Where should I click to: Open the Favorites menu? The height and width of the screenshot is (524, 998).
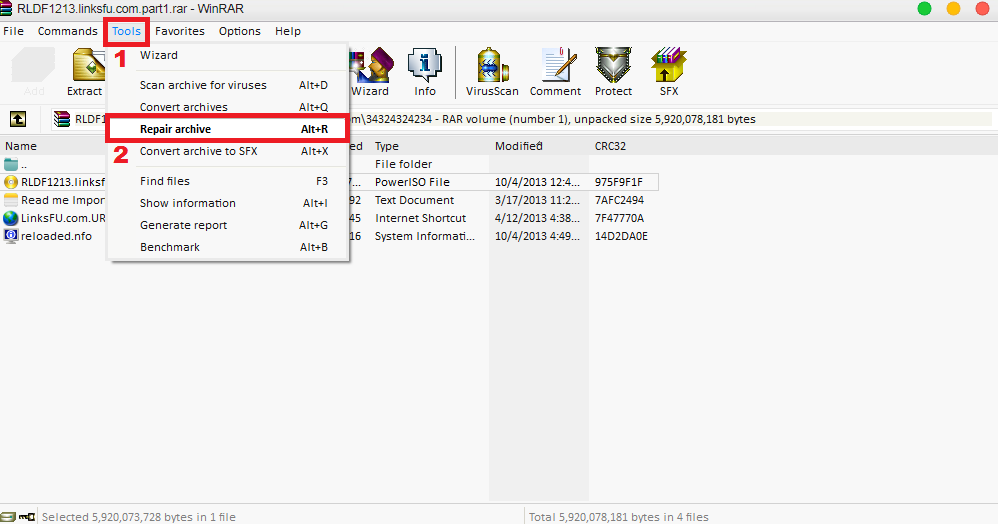coord(179,31)
